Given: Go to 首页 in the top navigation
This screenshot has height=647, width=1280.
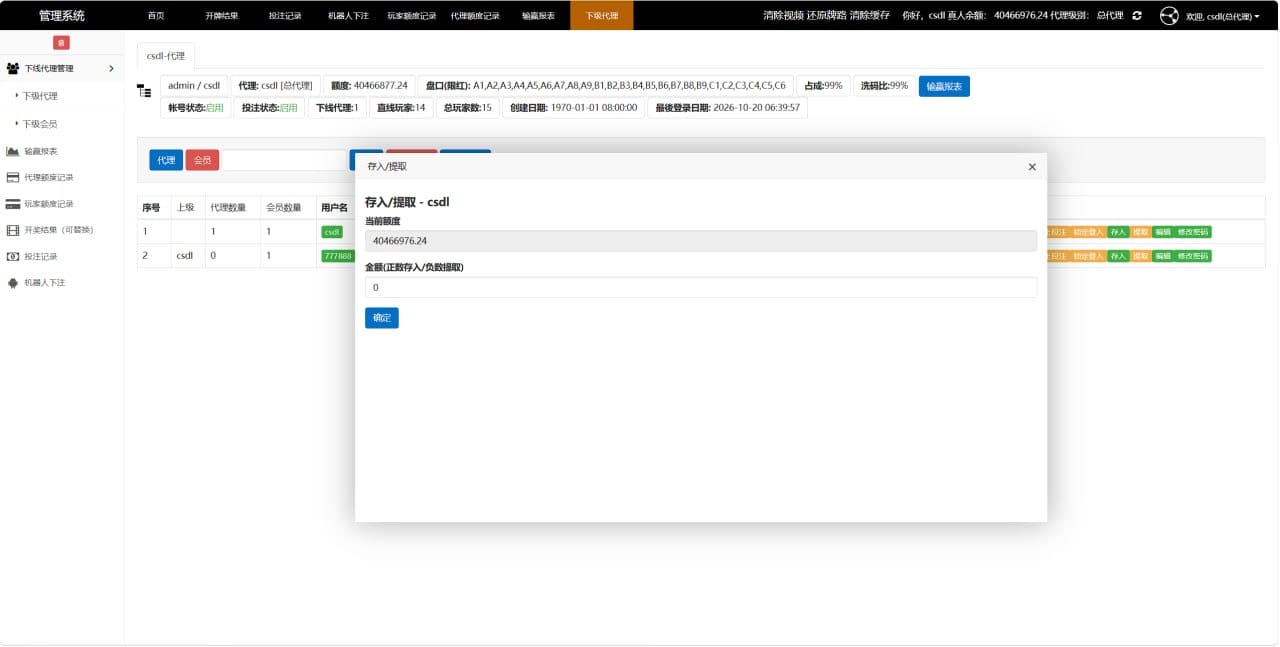Looking at the screenshot, I should click(155, 16).
